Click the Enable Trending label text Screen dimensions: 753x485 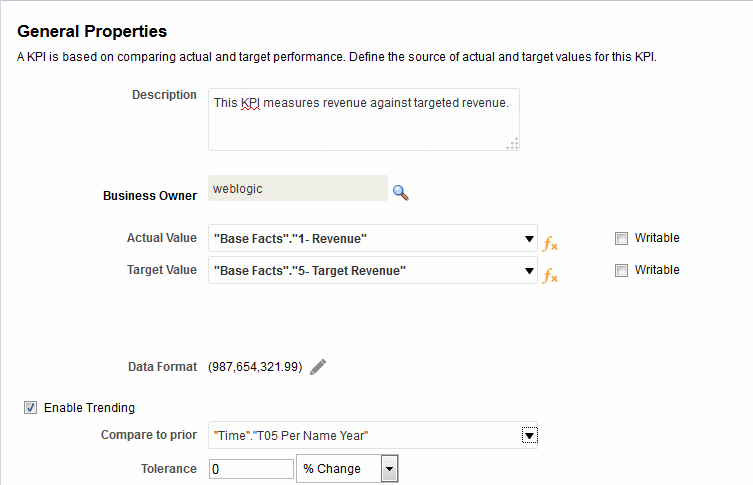click(89, 408)
